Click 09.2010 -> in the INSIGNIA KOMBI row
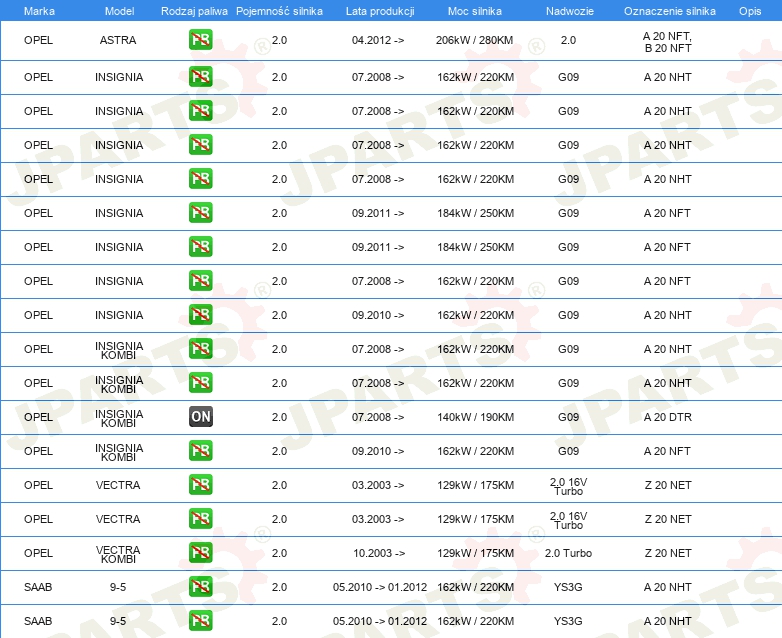 tap(378, 451)
